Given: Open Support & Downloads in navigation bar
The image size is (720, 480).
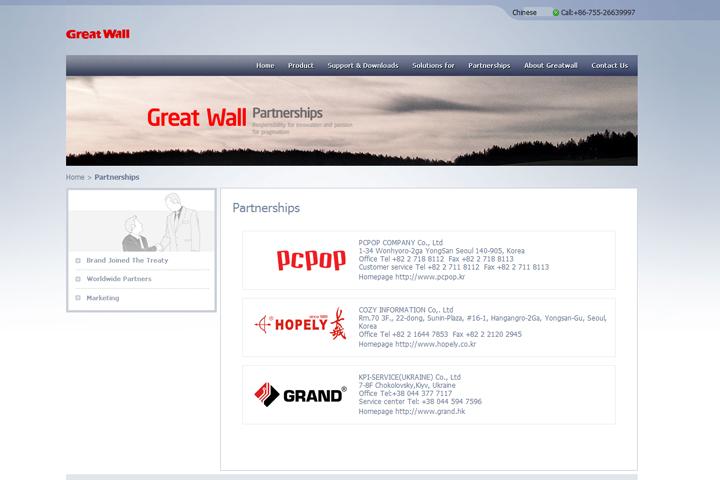Looking at the screenshot, I should pos(363,66).
